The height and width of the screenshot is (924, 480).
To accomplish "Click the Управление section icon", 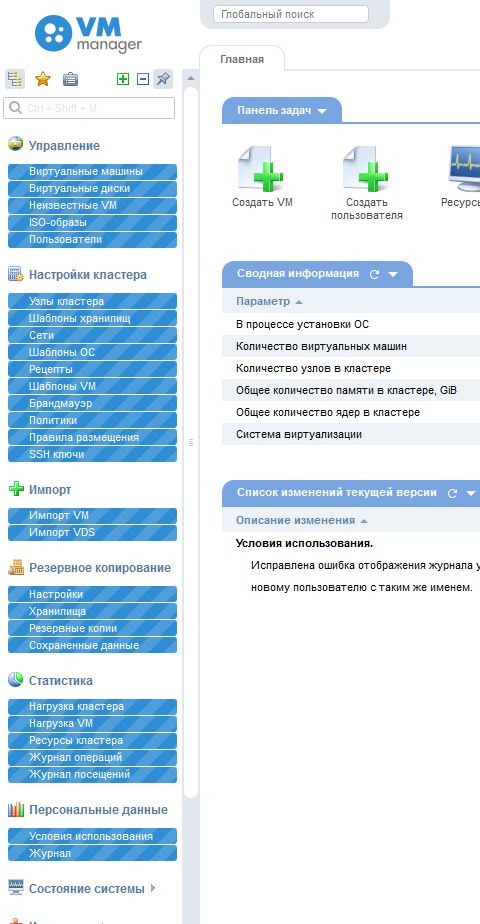I will 15,144.
